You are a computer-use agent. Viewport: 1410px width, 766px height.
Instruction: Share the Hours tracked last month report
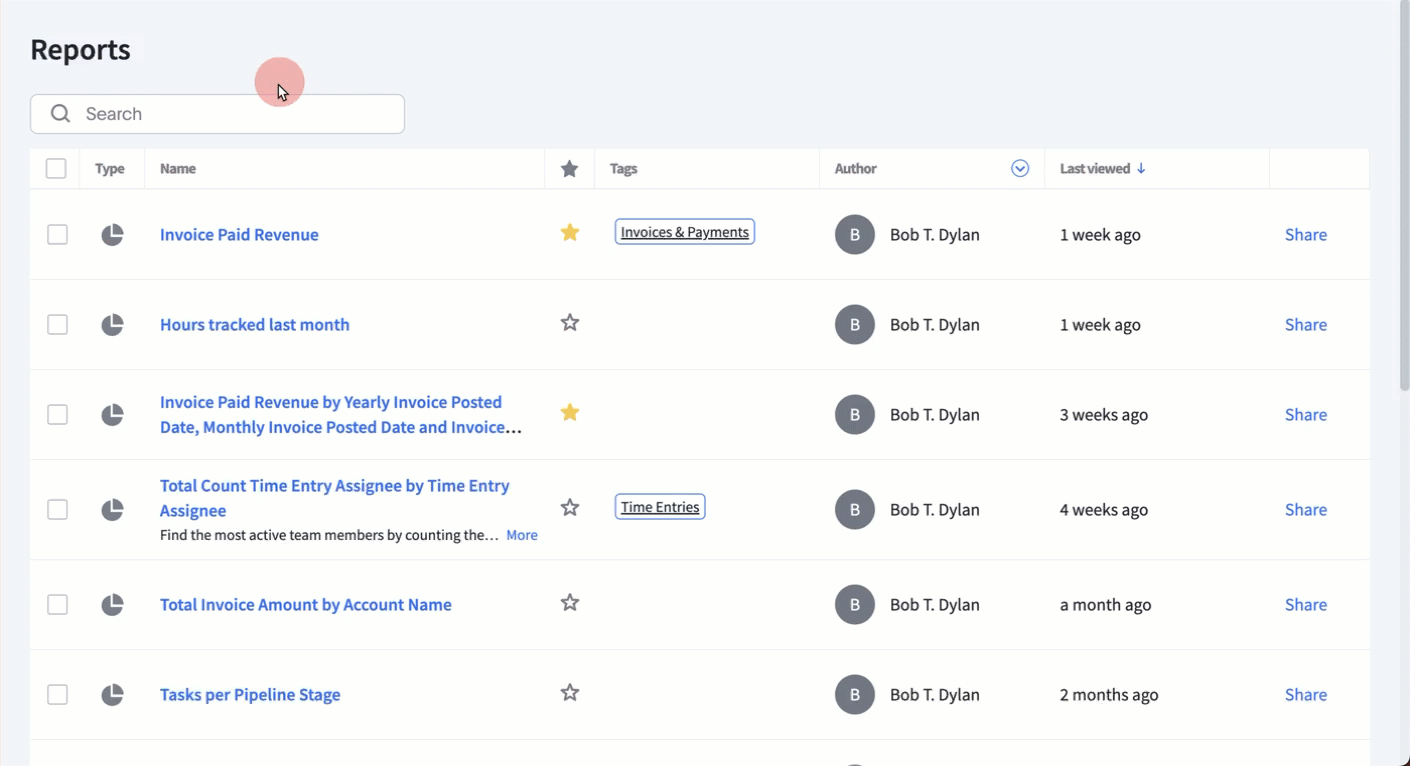click(1305, 325)
